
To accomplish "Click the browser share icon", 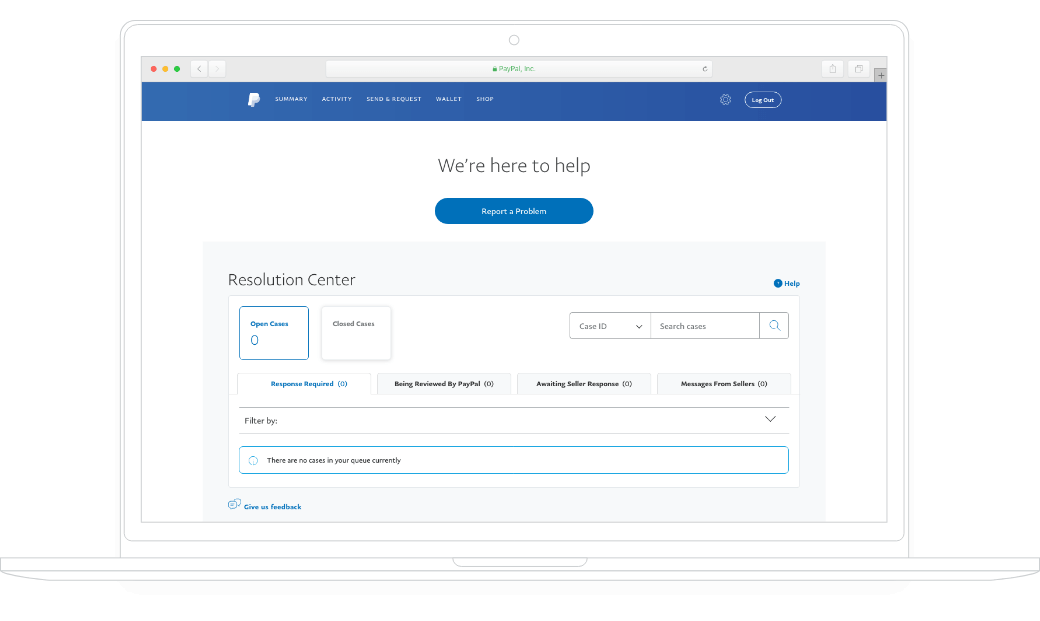I will pos(832,68).
